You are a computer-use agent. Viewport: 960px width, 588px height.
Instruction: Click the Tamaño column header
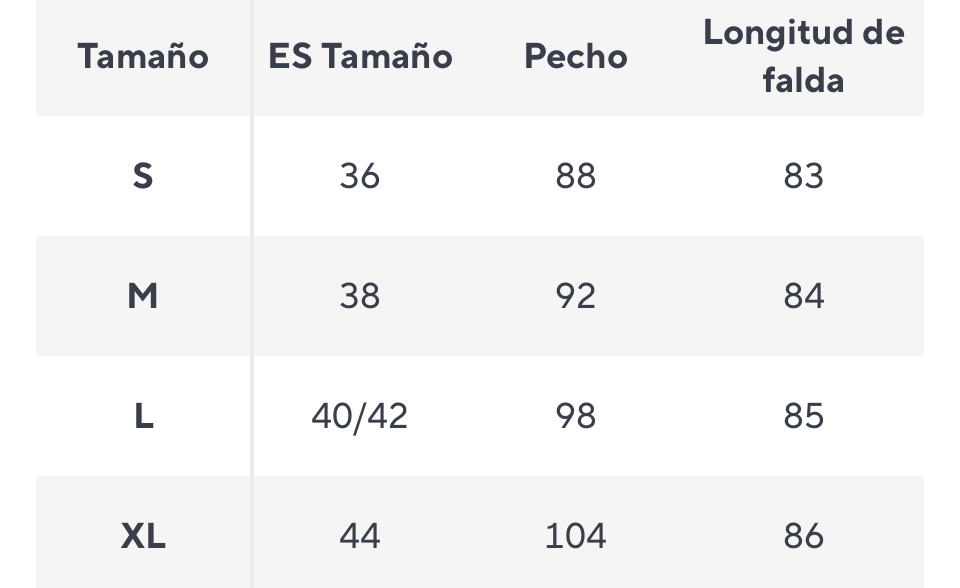click(x=143, y=56)
